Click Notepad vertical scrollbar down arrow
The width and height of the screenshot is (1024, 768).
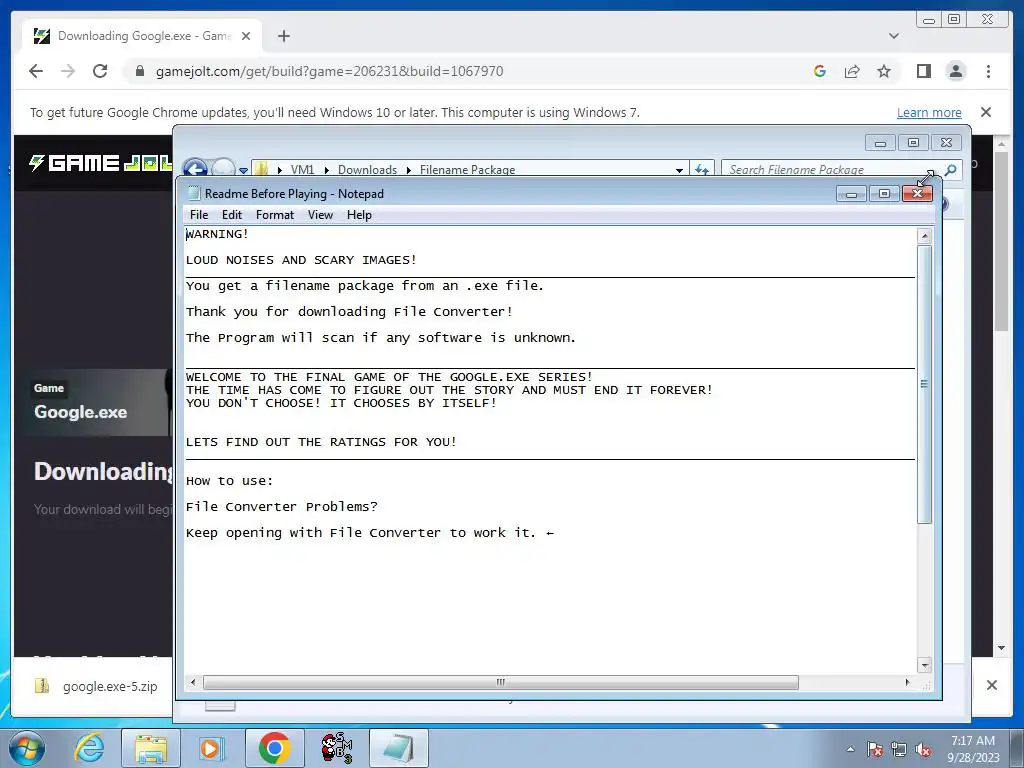[x=924, y=665]
